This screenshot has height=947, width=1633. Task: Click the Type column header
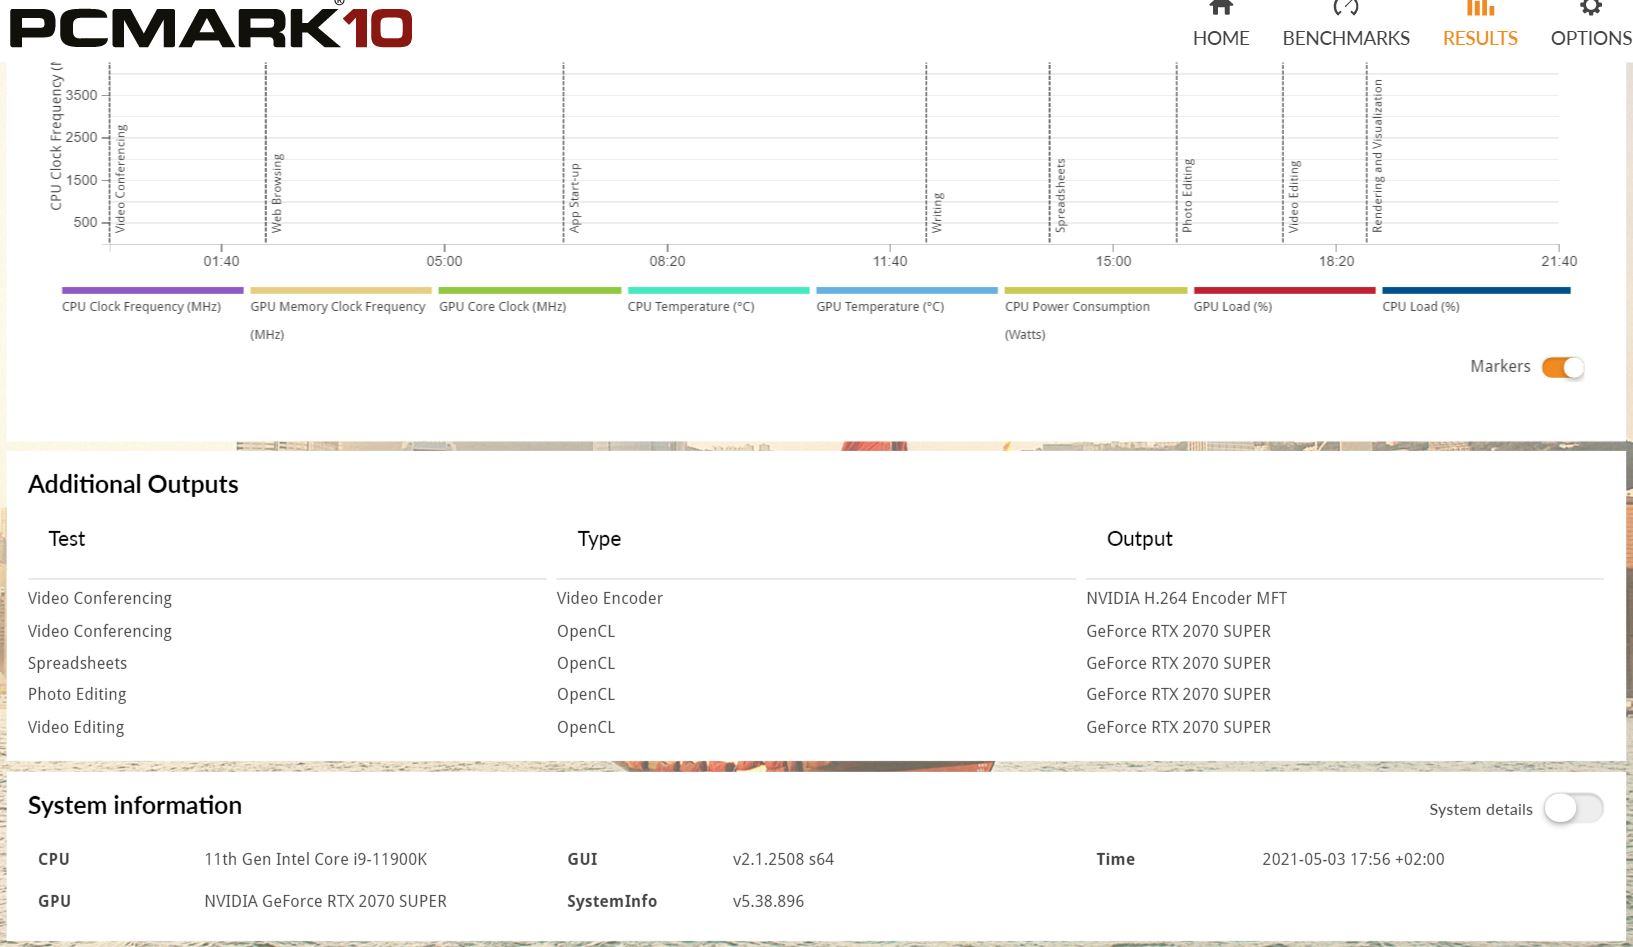pos(599,539)
